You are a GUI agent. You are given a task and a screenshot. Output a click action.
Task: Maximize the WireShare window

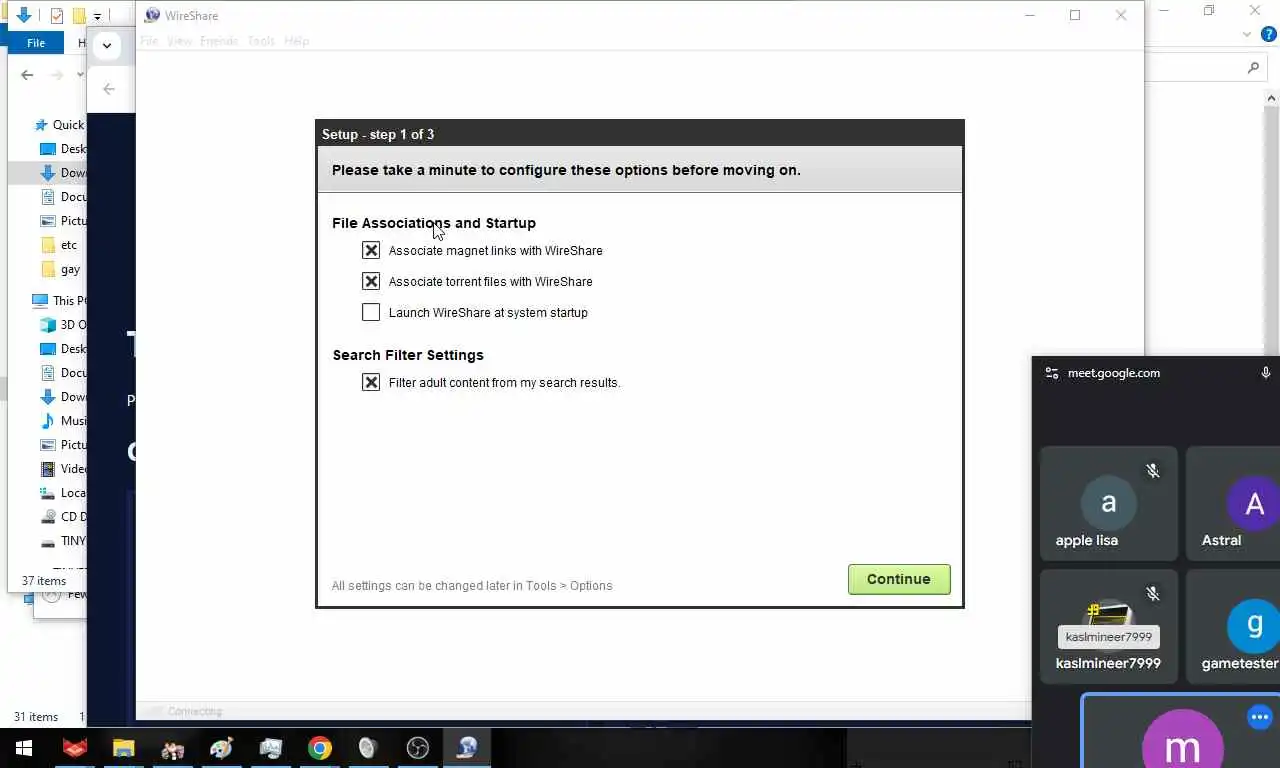(1075, 15)
